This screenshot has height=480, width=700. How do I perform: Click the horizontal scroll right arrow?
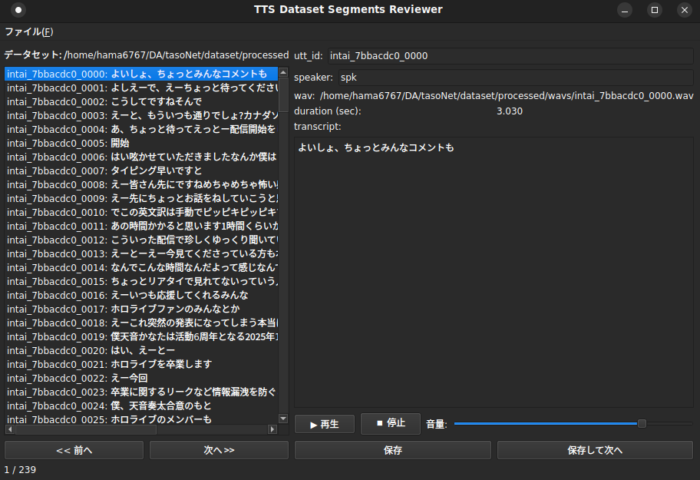pos(272,430)
